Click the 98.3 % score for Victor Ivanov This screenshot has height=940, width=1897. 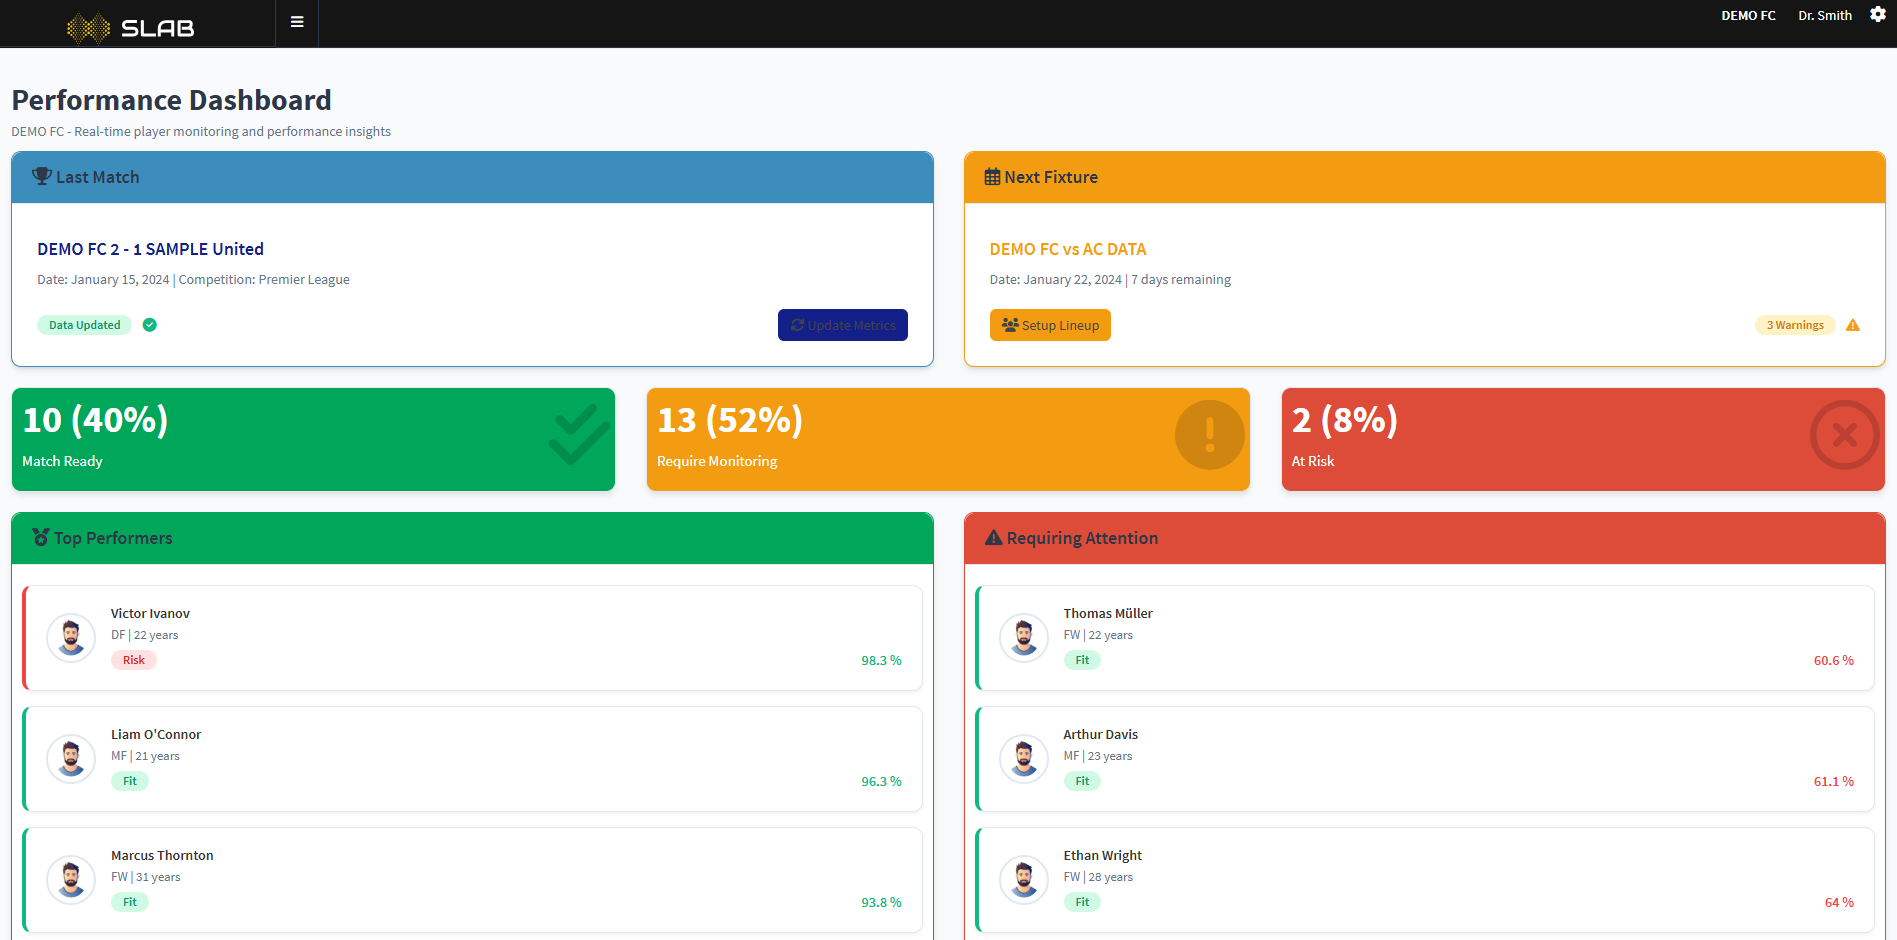click(880, 660)
